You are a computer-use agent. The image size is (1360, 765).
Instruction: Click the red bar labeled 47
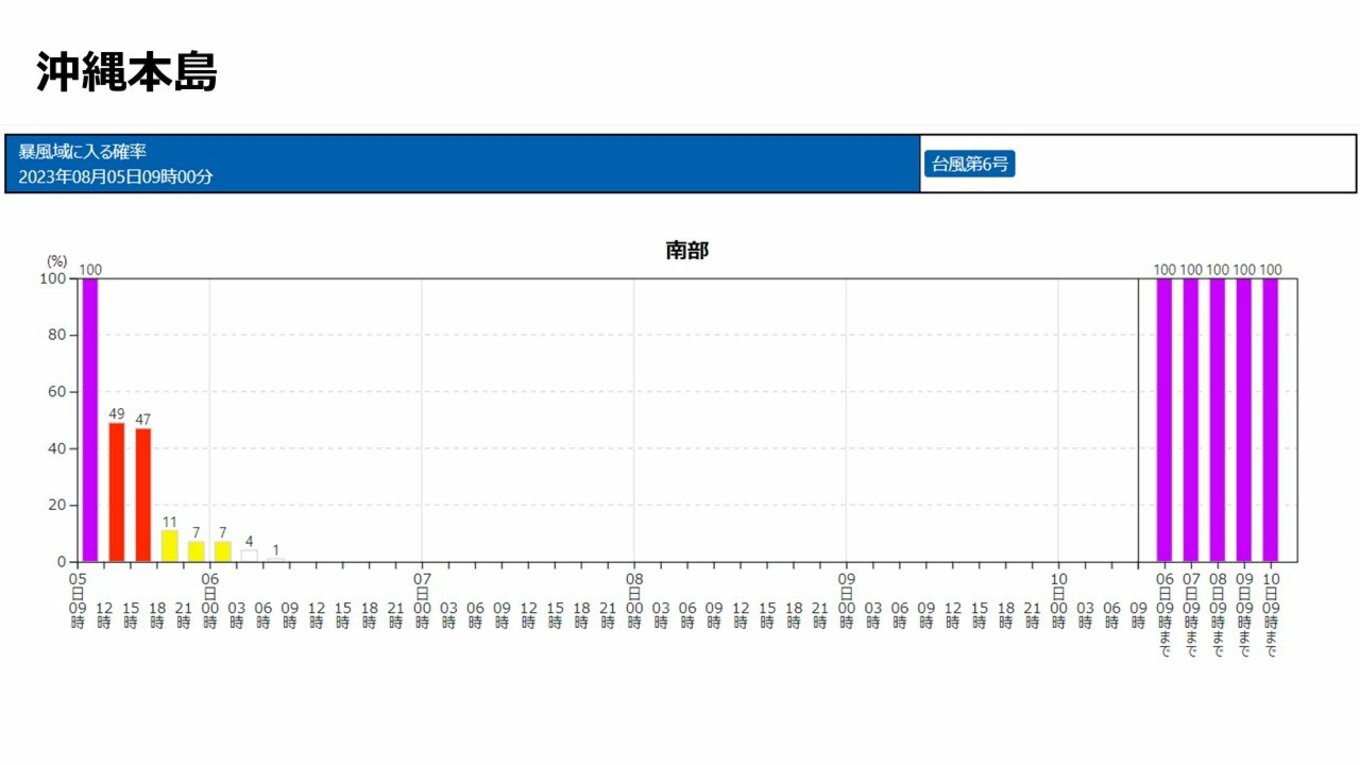point(143,495)
